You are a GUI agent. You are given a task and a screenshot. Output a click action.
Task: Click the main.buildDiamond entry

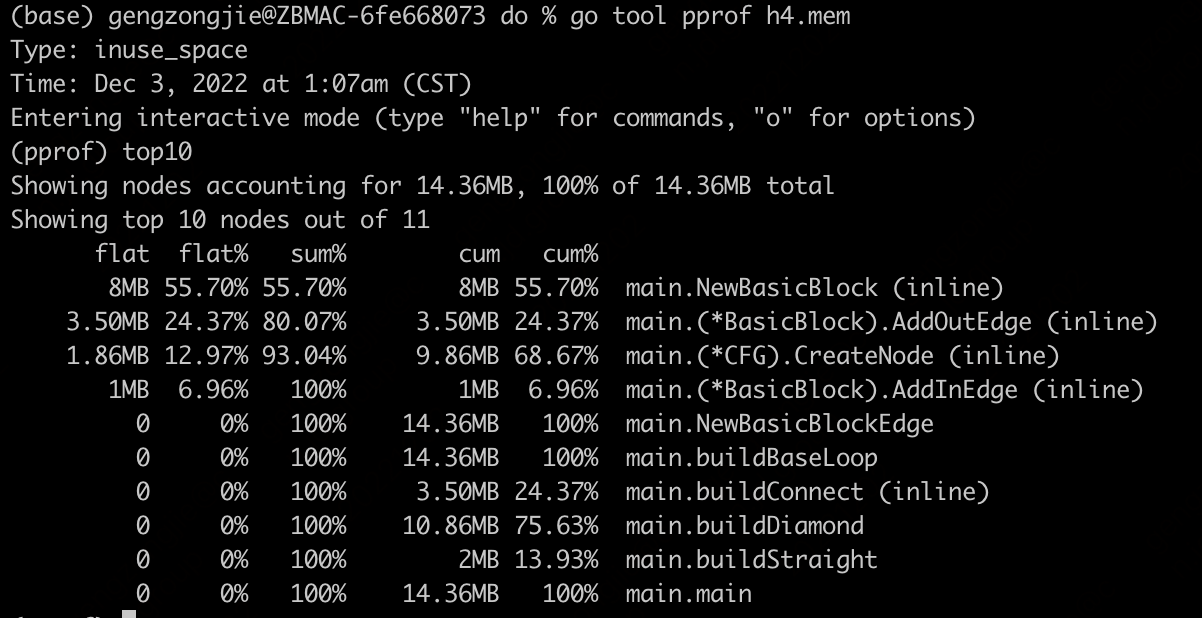click(744, 526)
